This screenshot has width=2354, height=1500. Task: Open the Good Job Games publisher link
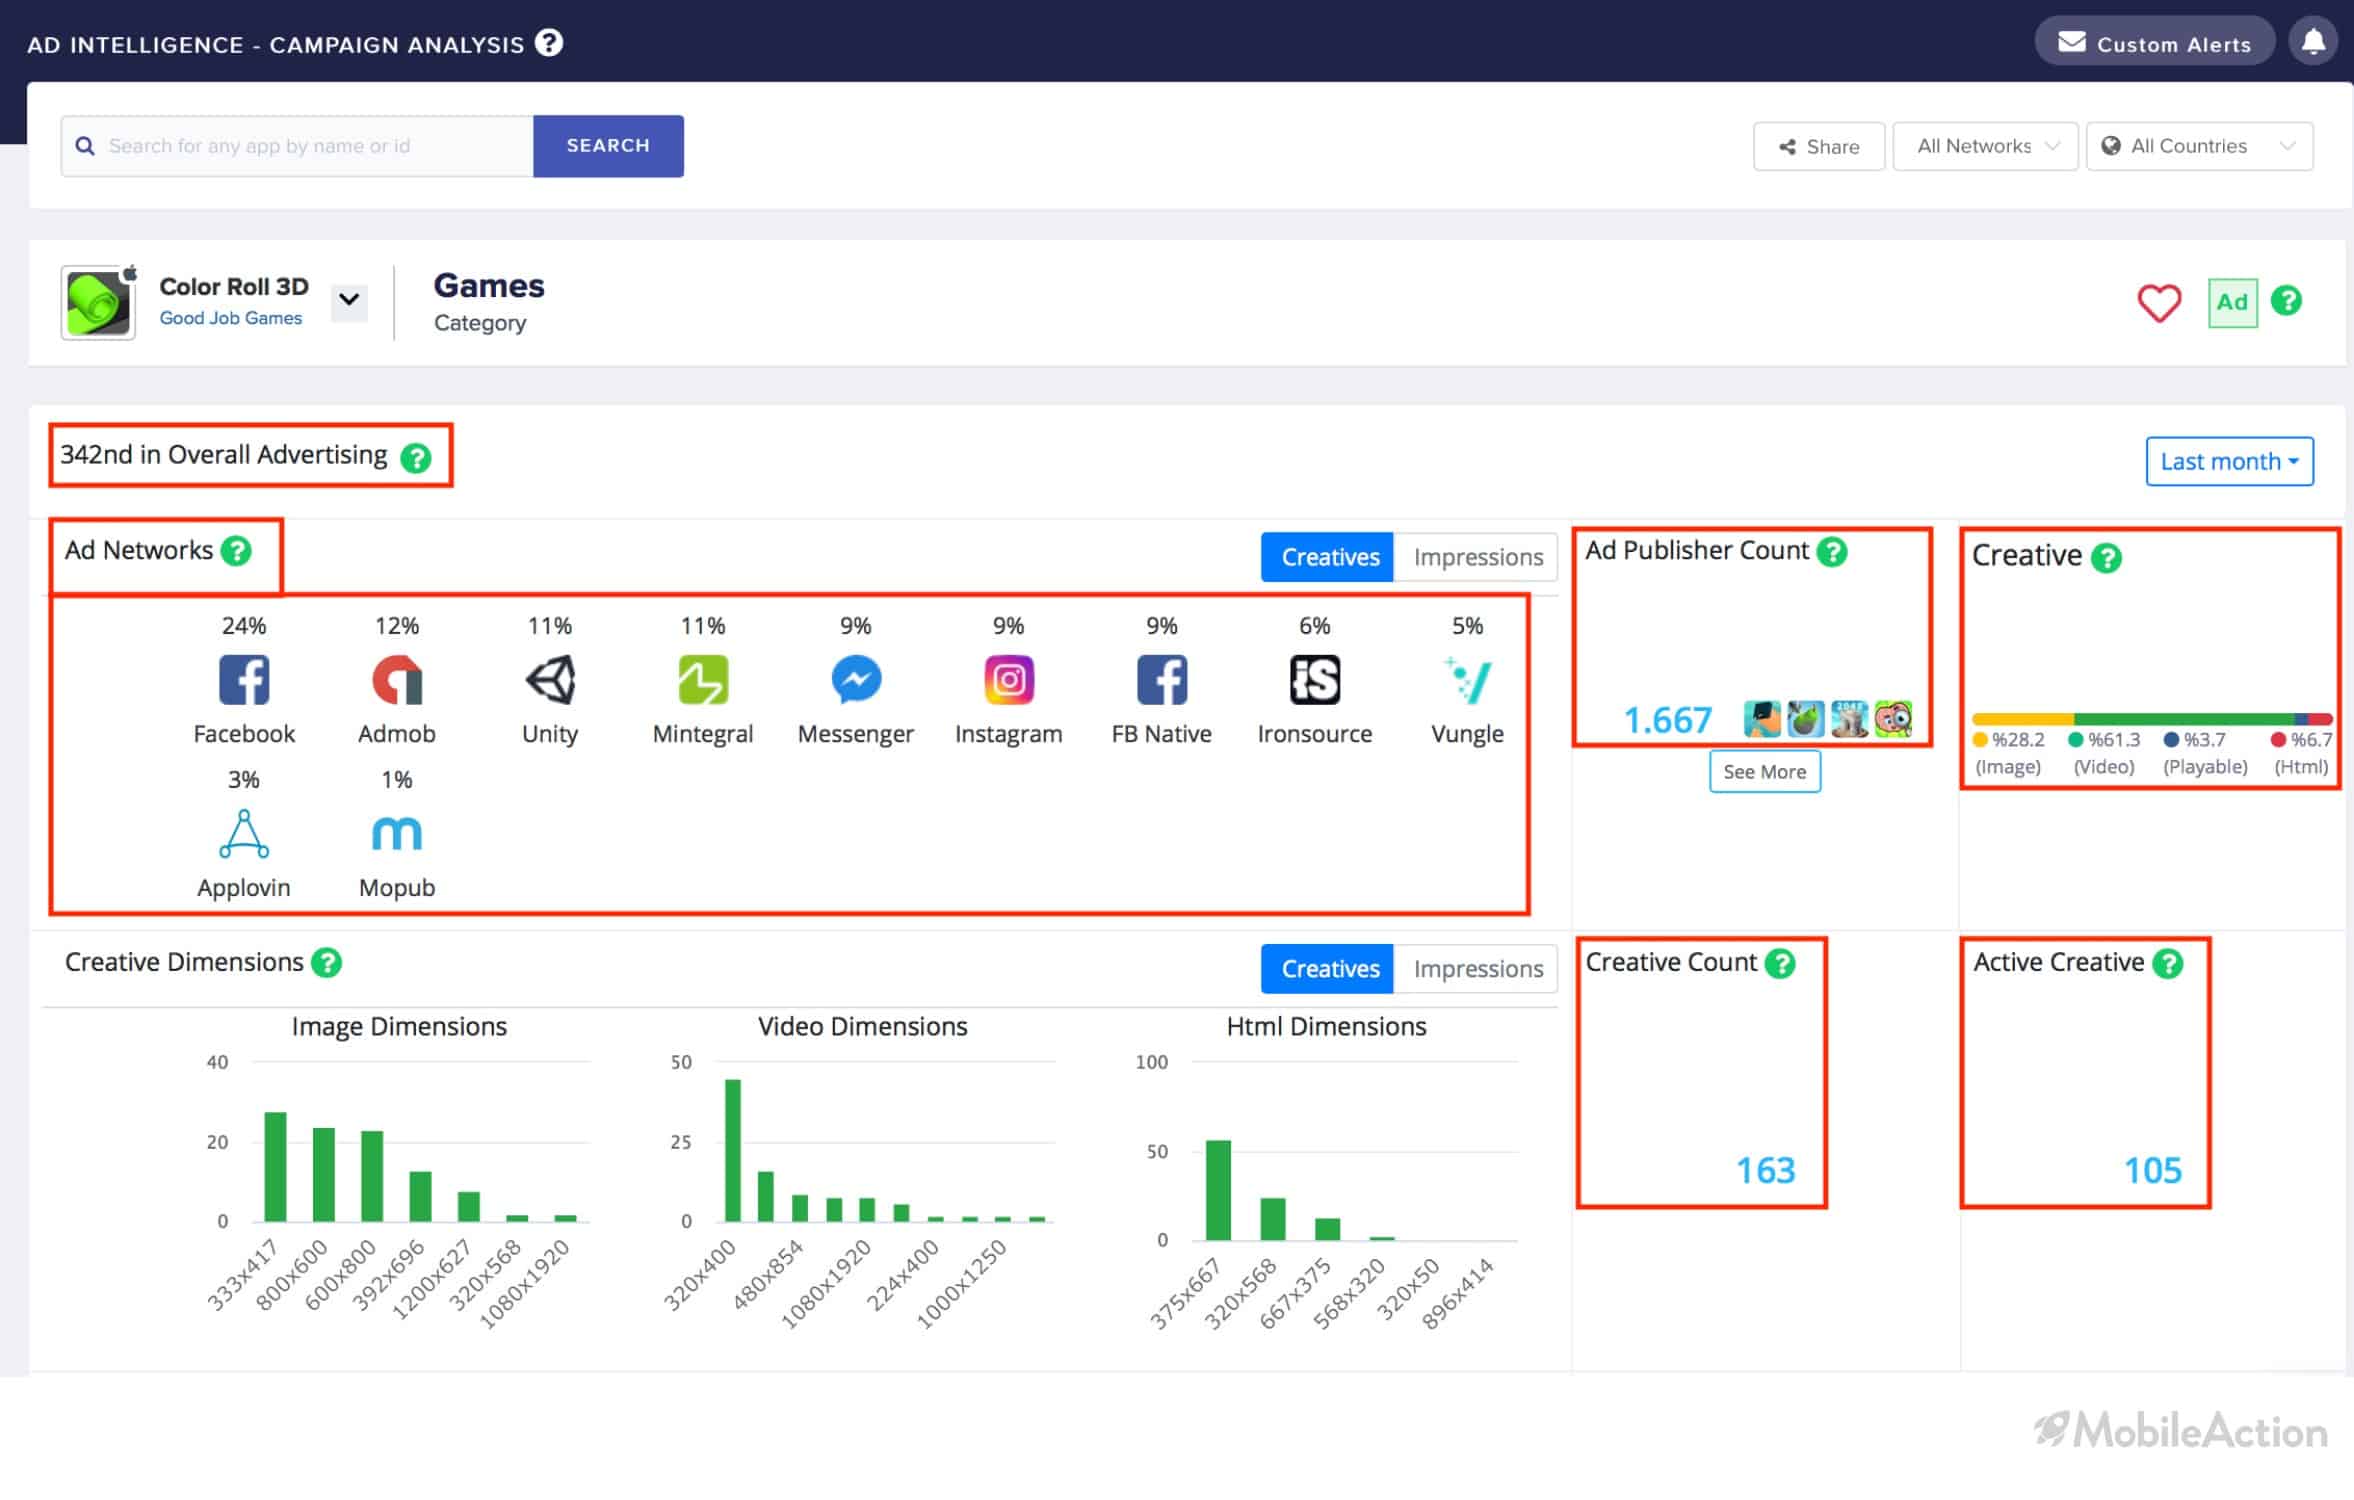[231, 318]
